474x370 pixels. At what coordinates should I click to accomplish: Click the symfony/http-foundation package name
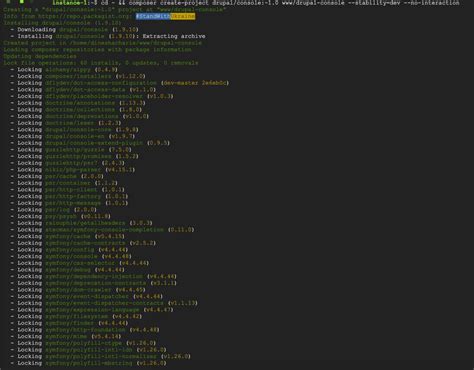pos(85,329)
